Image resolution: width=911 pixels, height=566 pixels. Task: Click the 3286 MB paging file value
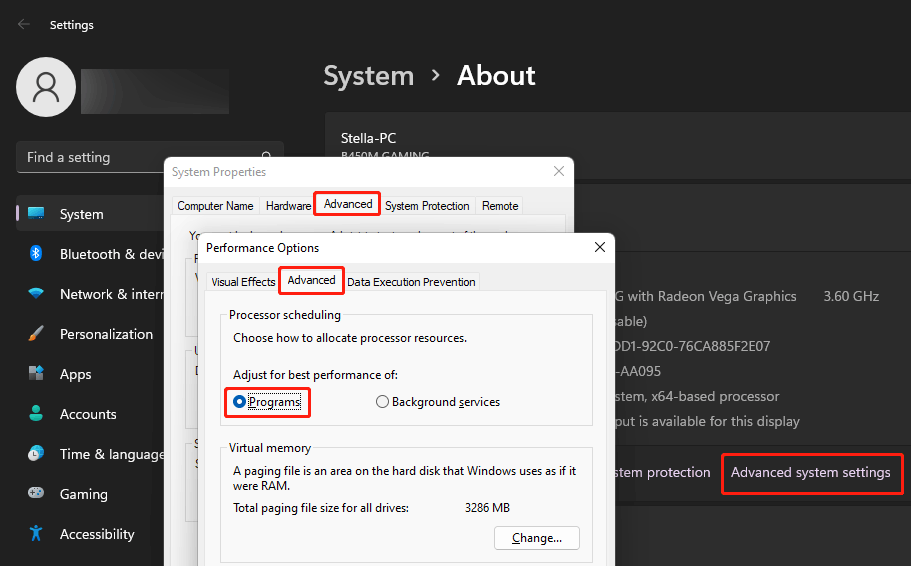[x=487, y=508]
